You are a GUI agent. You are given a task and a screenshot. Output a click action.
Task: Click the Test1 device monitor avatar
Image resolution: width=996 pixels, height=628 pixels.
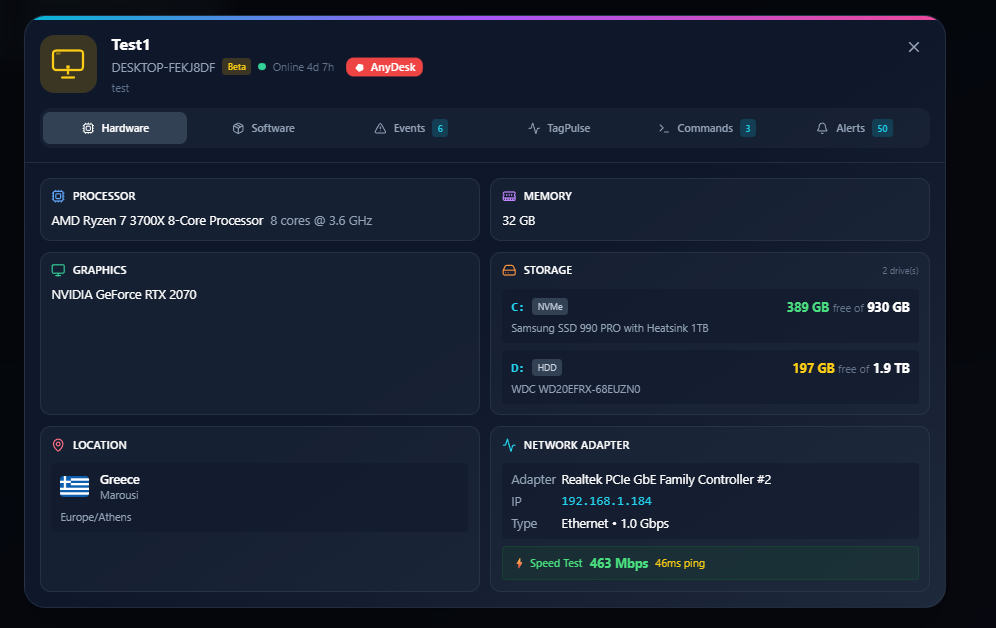[x=68, y=63]
